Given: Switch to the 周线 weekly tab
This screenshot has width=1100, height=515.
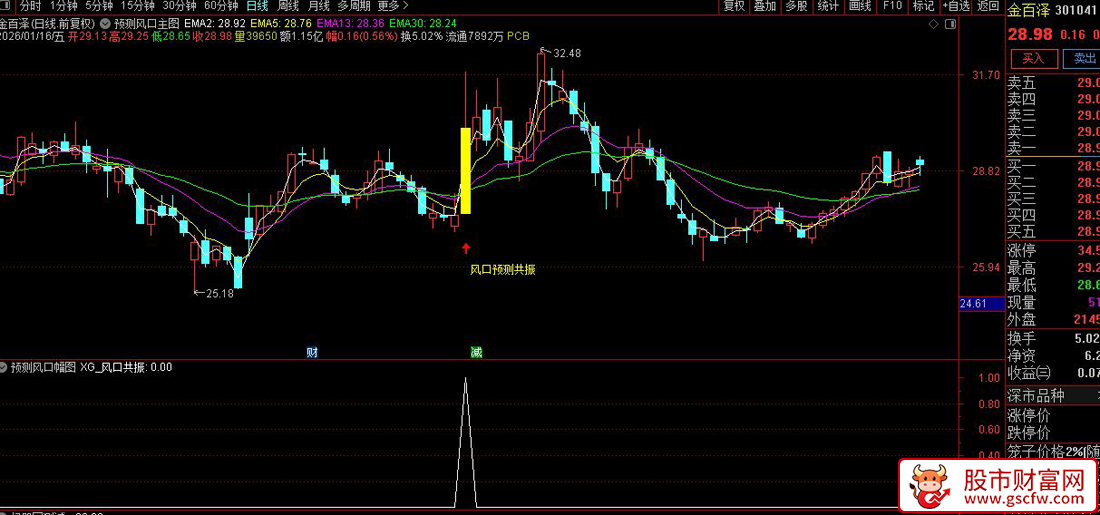Looking at the screenshot, I should tap(288, 6).
